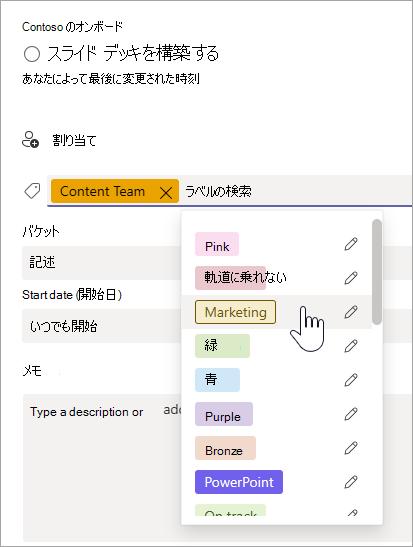Open the バケット dropdown showing 記述
This screenshot has width=413, height=547.
point(102,263)
